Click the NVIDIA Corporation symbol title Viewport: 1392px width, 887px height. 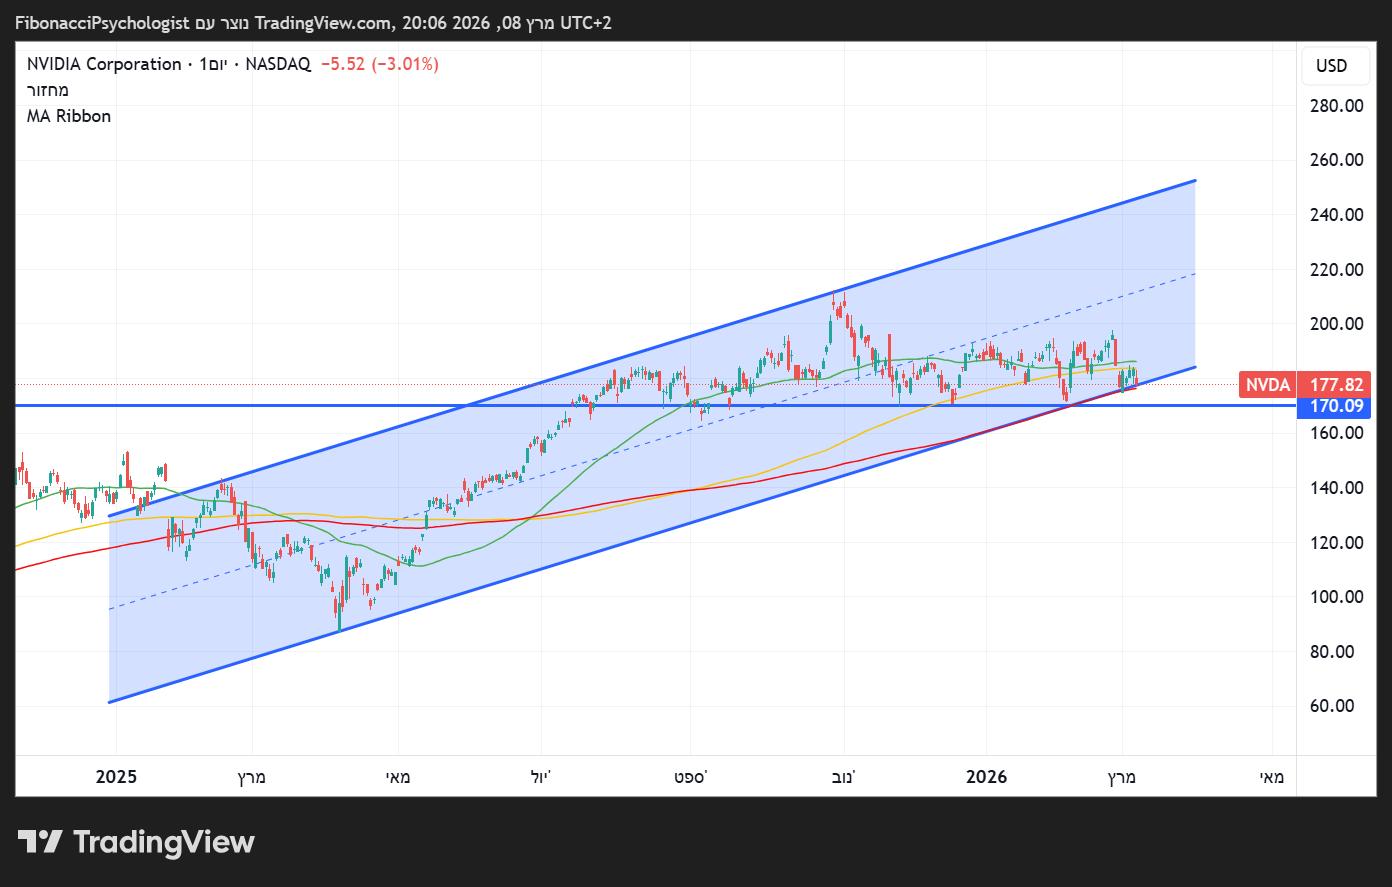point(104,64)
